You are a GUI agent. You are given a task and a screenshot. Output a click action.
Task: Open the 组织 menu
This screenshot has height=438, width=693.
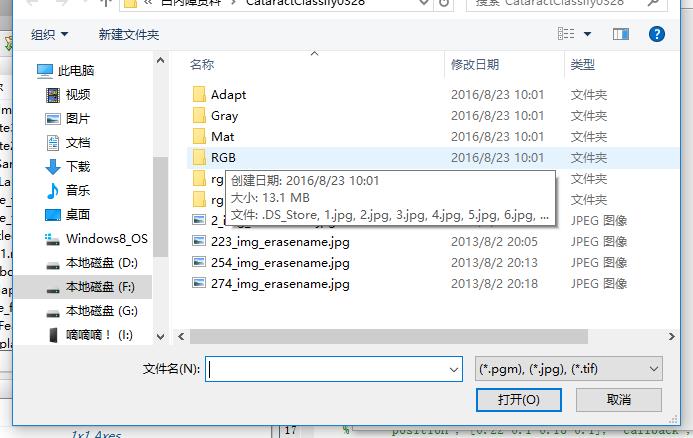pos(49,35)
